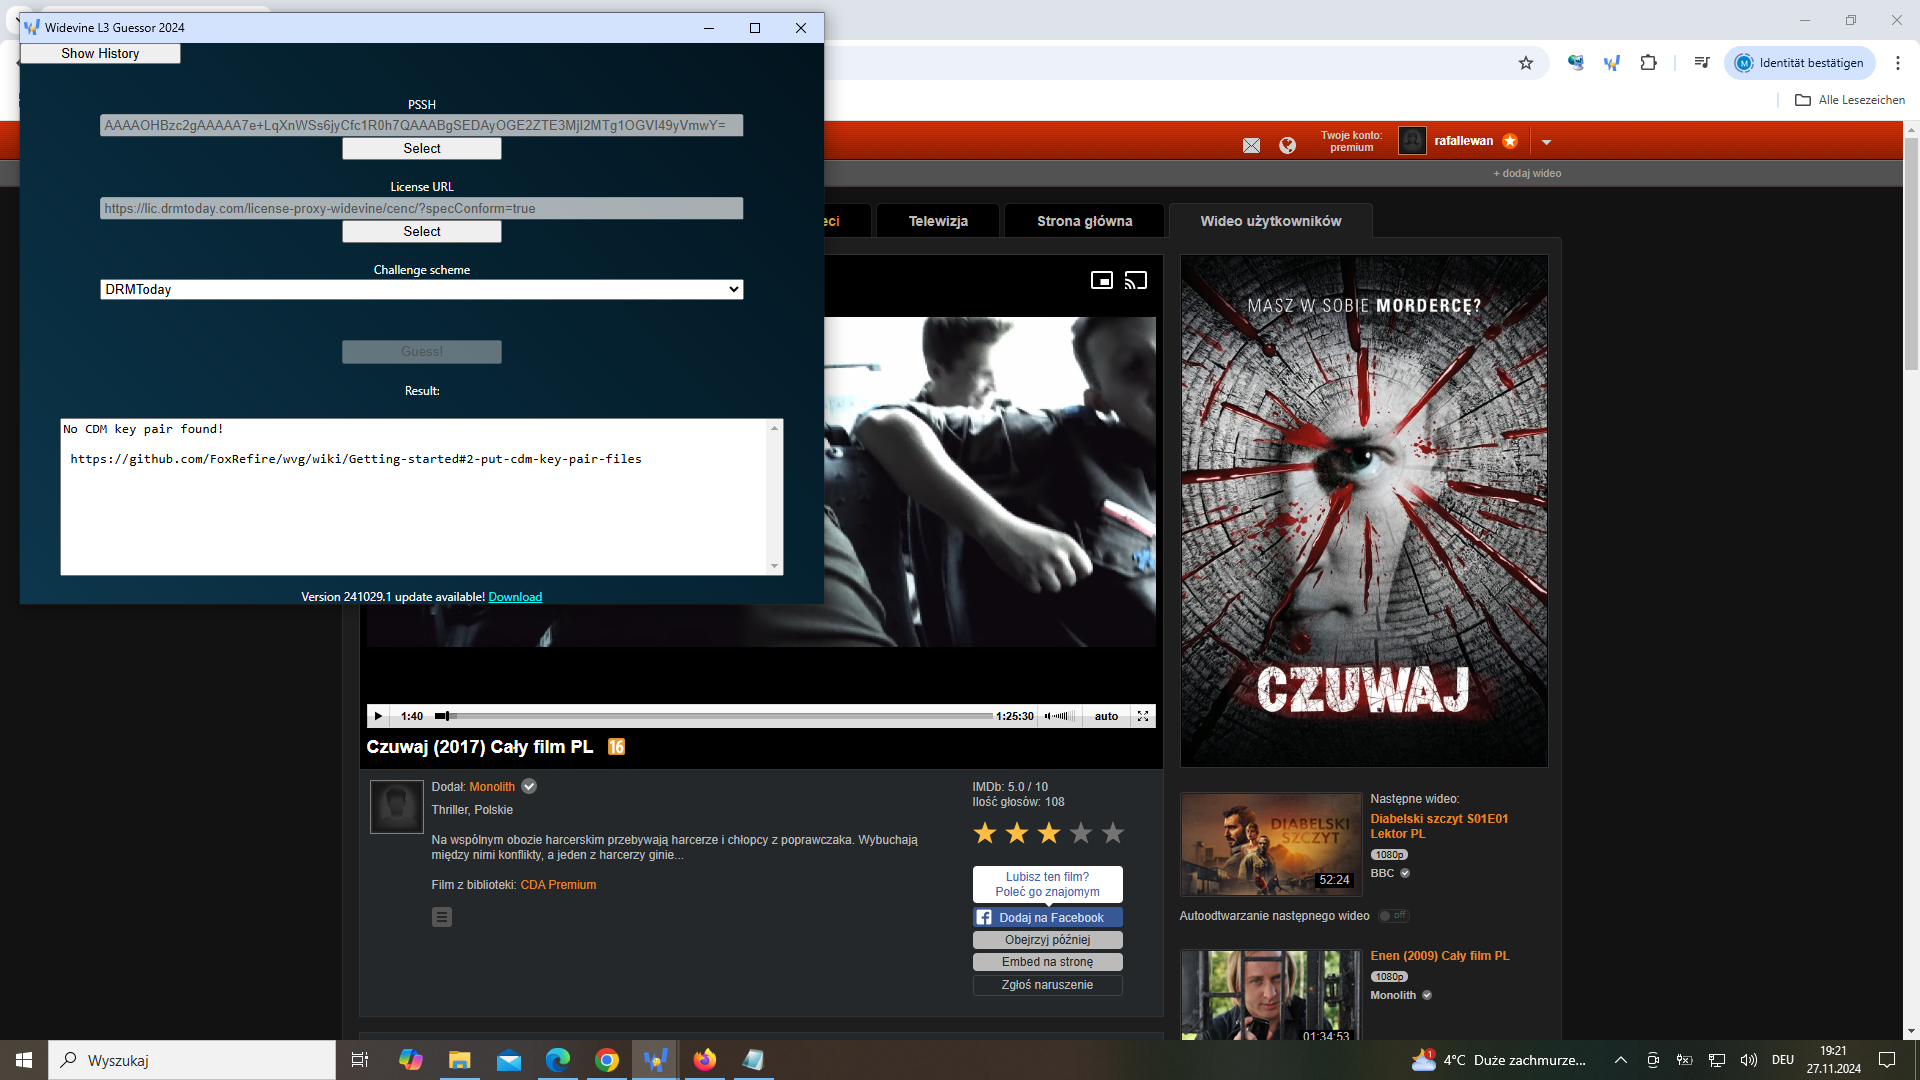Click Show History in Widevine Guessor
Viewport: 1920px width, 1080px height.
click(100, 54)
